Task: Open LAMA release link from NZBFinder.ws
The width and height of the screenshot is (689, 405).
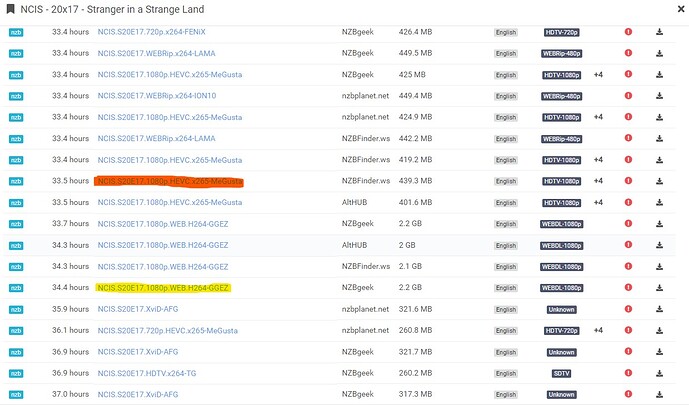Action: [x=156, y=138]
